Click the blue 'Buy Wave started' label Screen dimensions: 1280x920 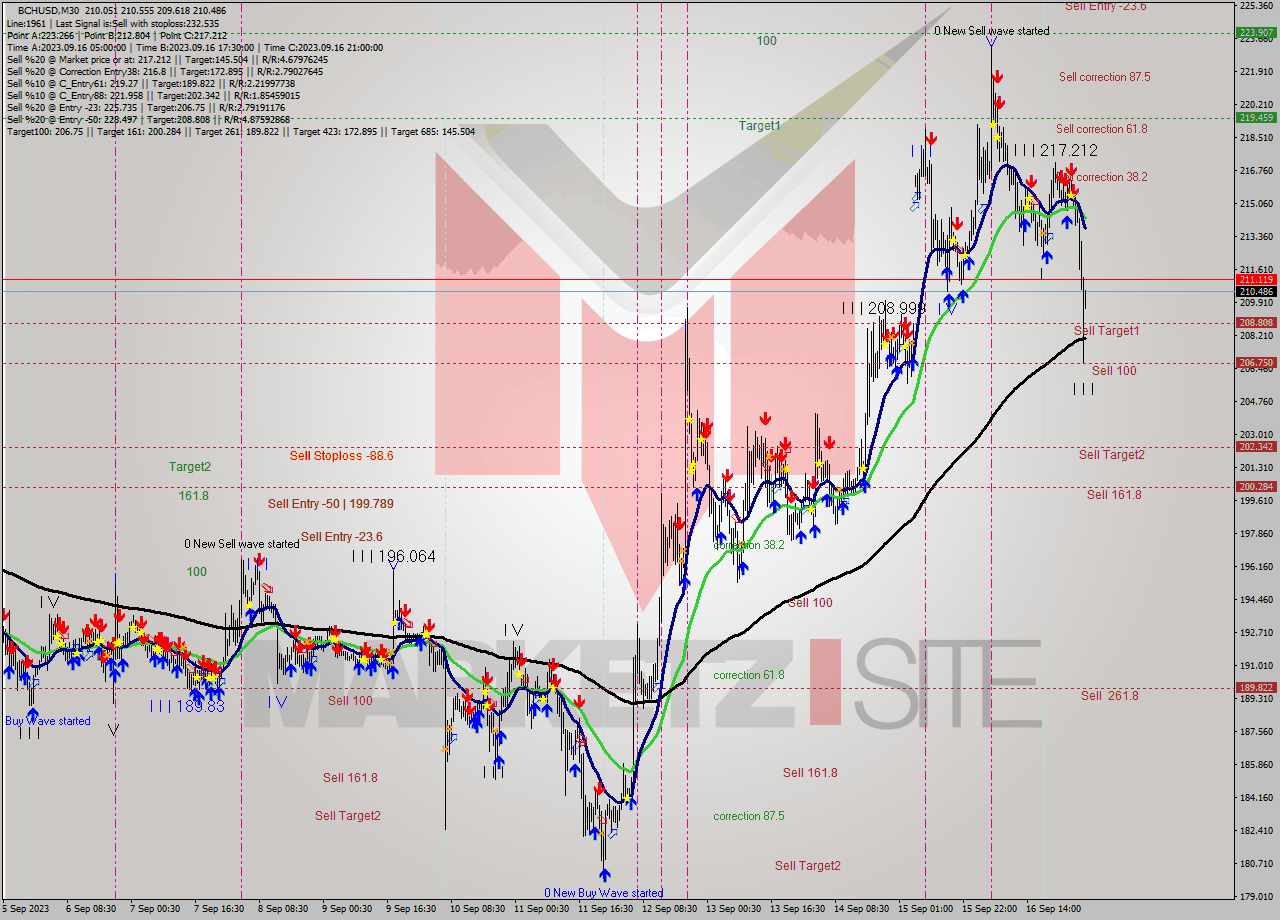47,721
